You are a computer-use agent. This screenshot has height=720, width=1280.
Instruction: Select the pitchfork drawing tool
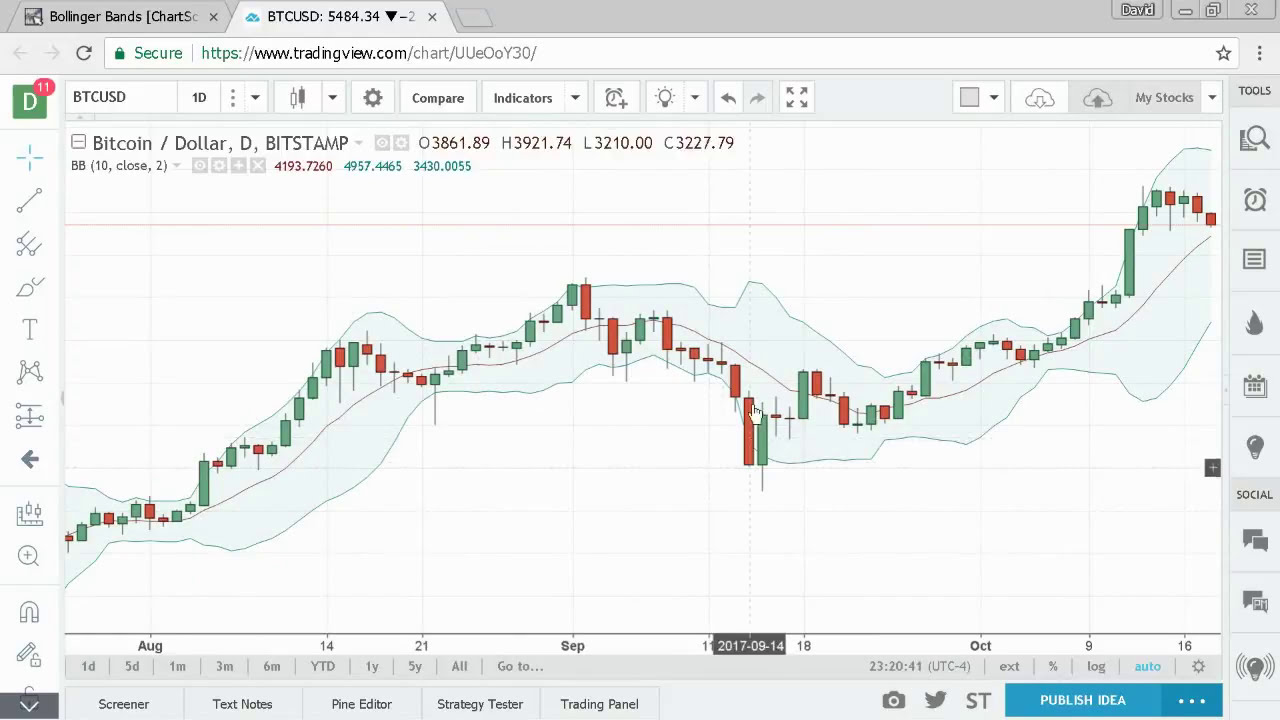(29, 244)
